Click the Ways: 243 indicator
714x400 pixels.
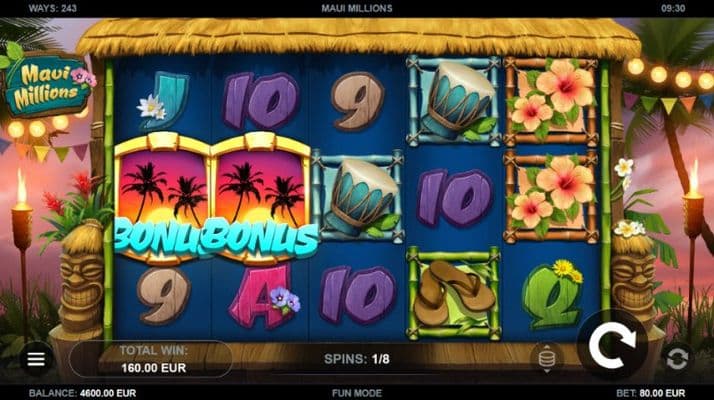pyautogui.click(x=52, y=8)
